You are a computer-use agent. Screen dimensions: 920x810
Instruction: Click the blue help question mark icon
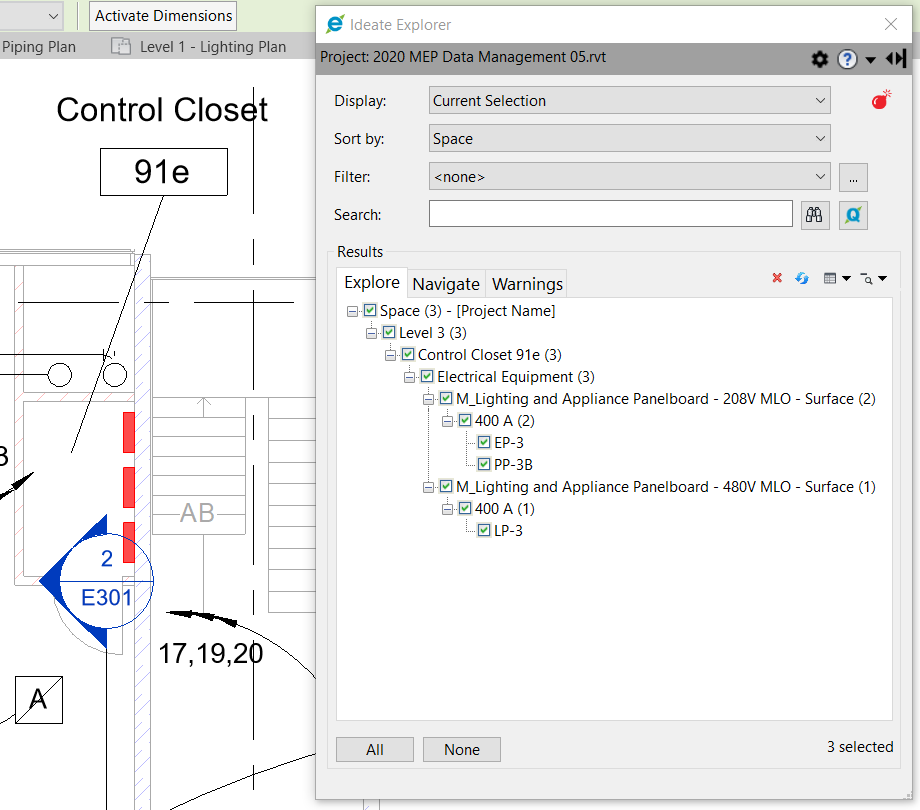point(847,59)
